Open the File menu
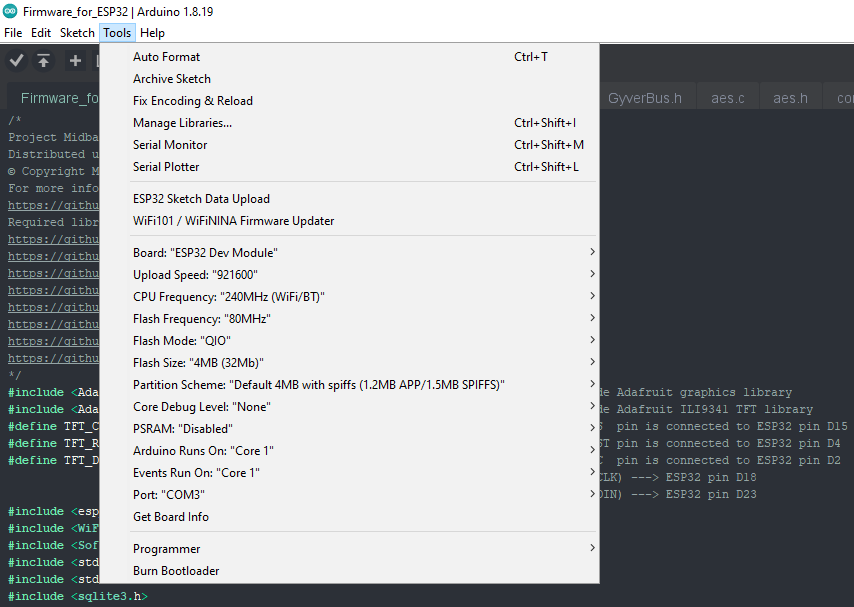The image size is (854, 607). click(x=13, y=33)
